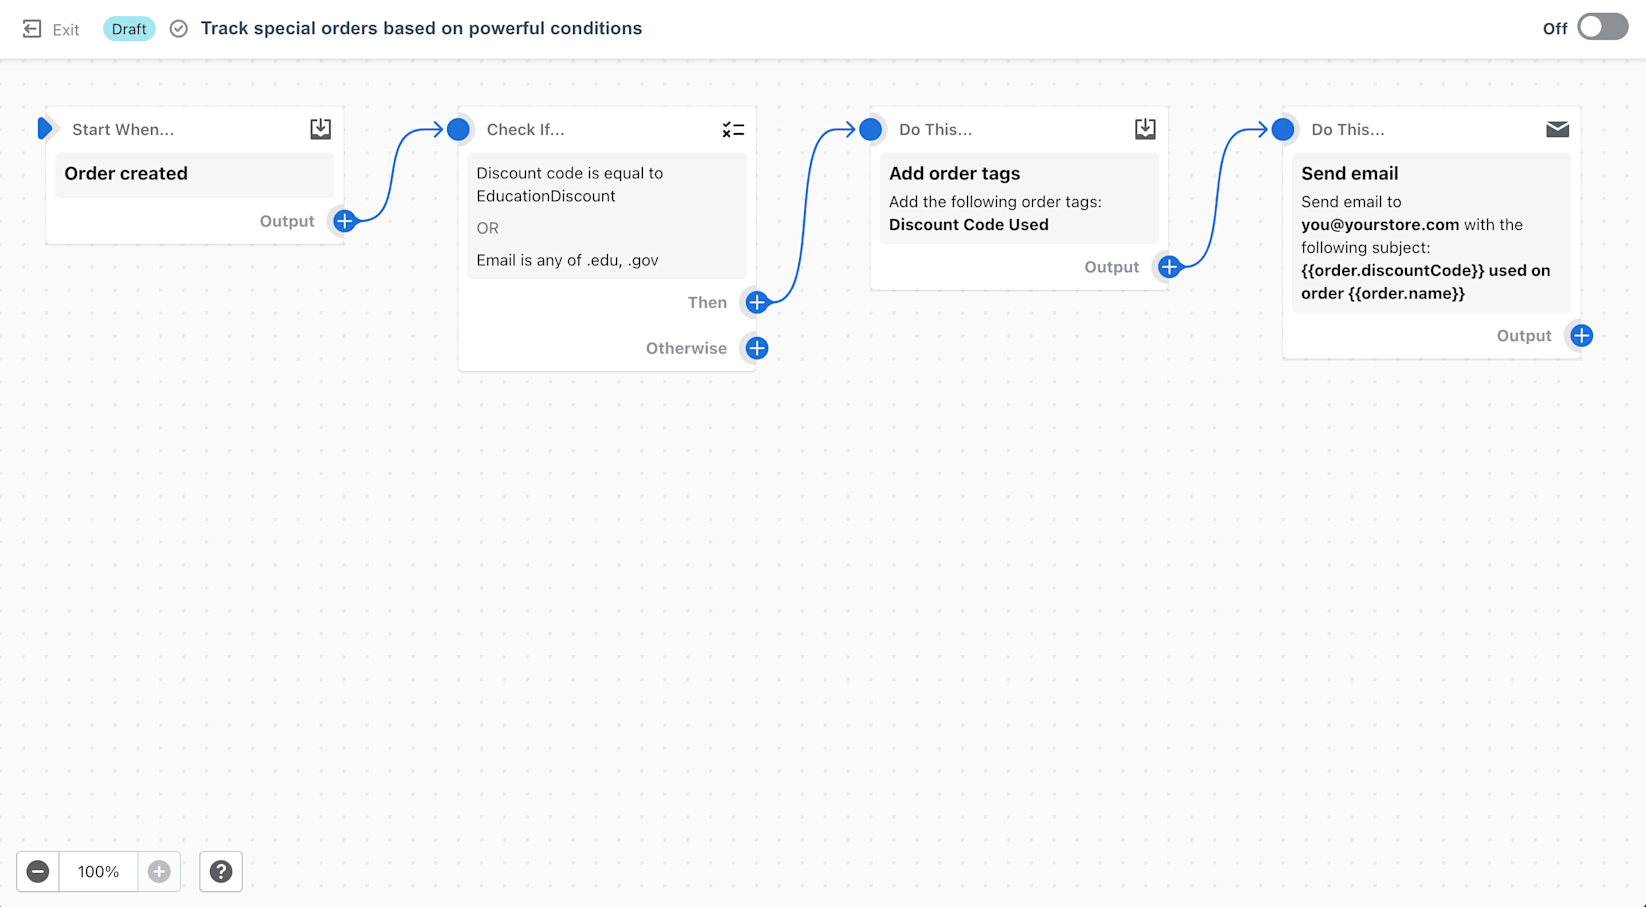This screenshot has width=1646, height=907.
Task: Click the Order created trigger icon
Action: pyautogui.click(x=320, y=129)
